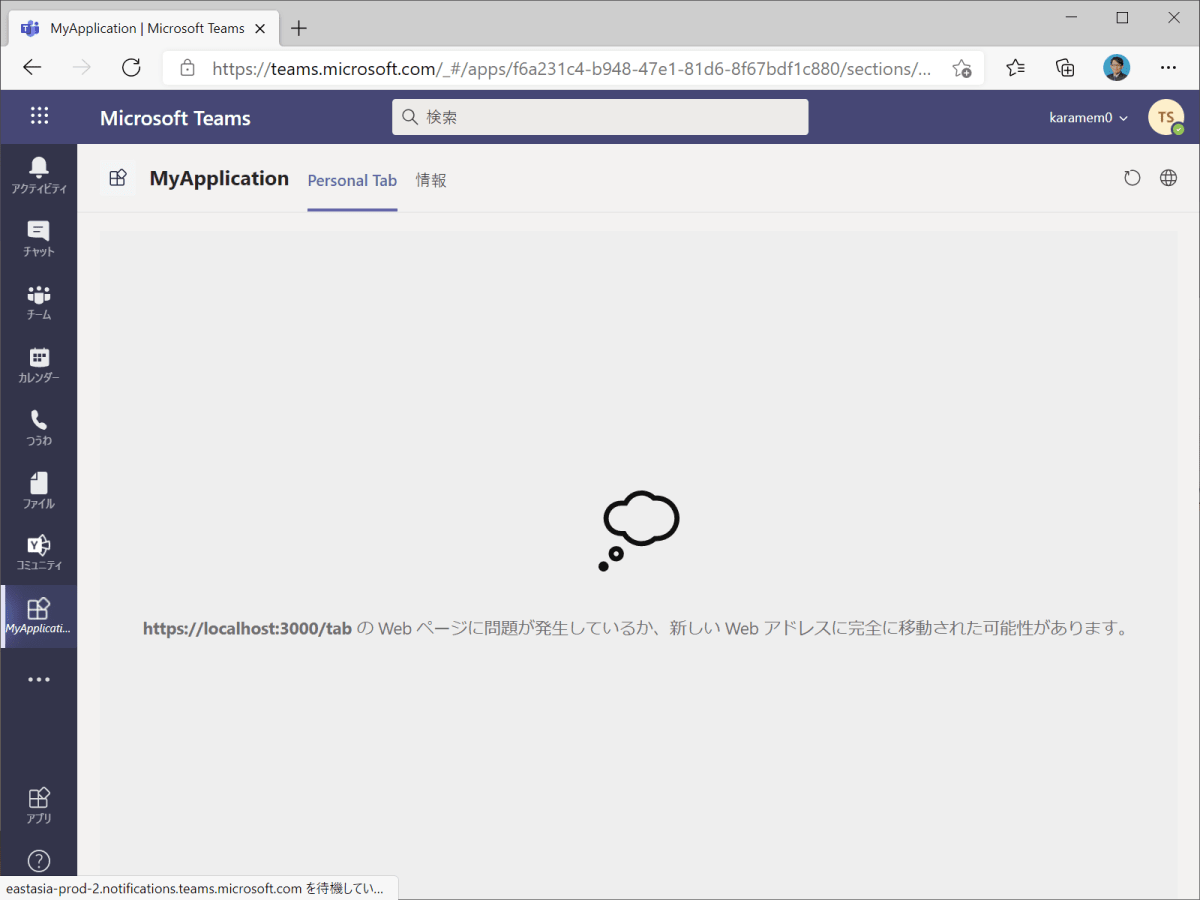Open tab website via globe icon
The height and width of the screenshot is (900, 1200).
pos(1168,178)
